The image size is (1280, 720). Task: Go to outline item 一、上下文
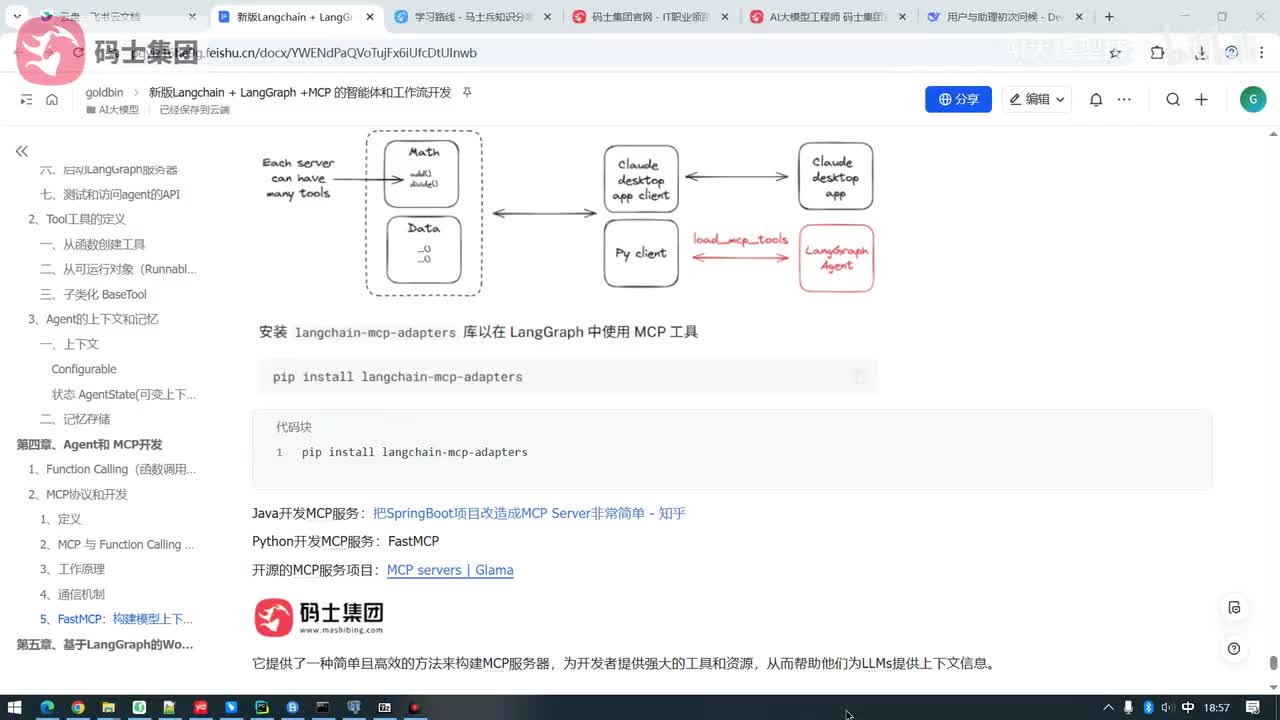coord(69,344)
